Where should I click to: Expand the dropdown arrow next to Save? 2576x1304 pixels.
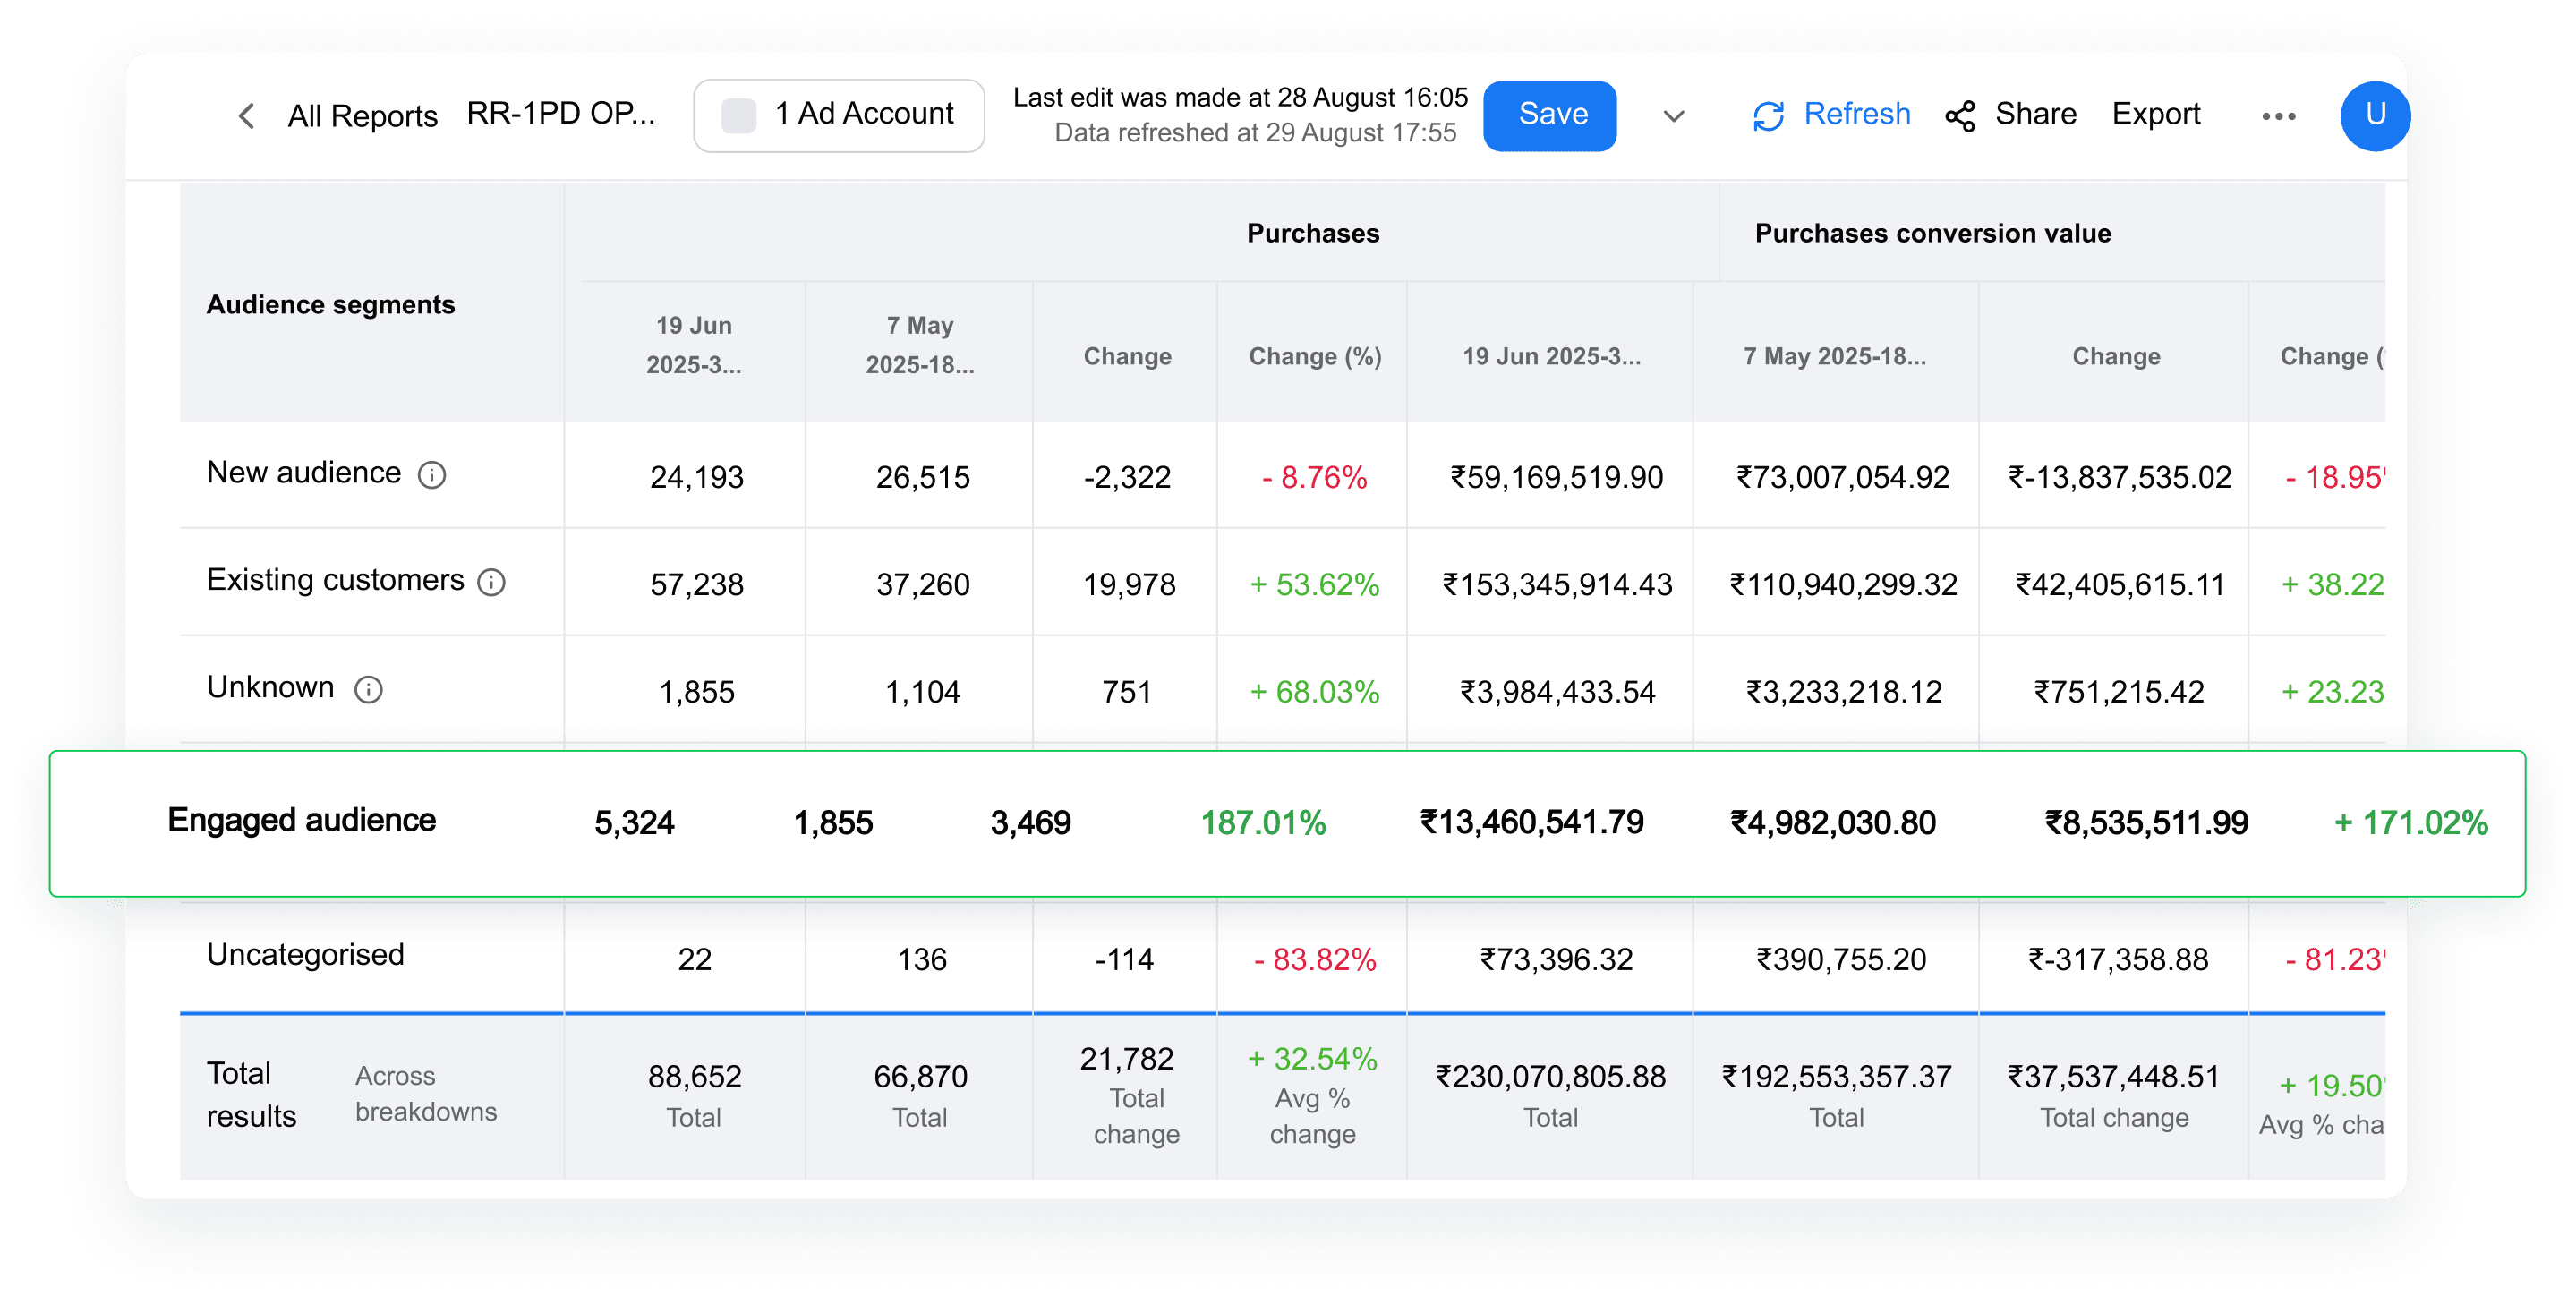[x=1674, y=116]
